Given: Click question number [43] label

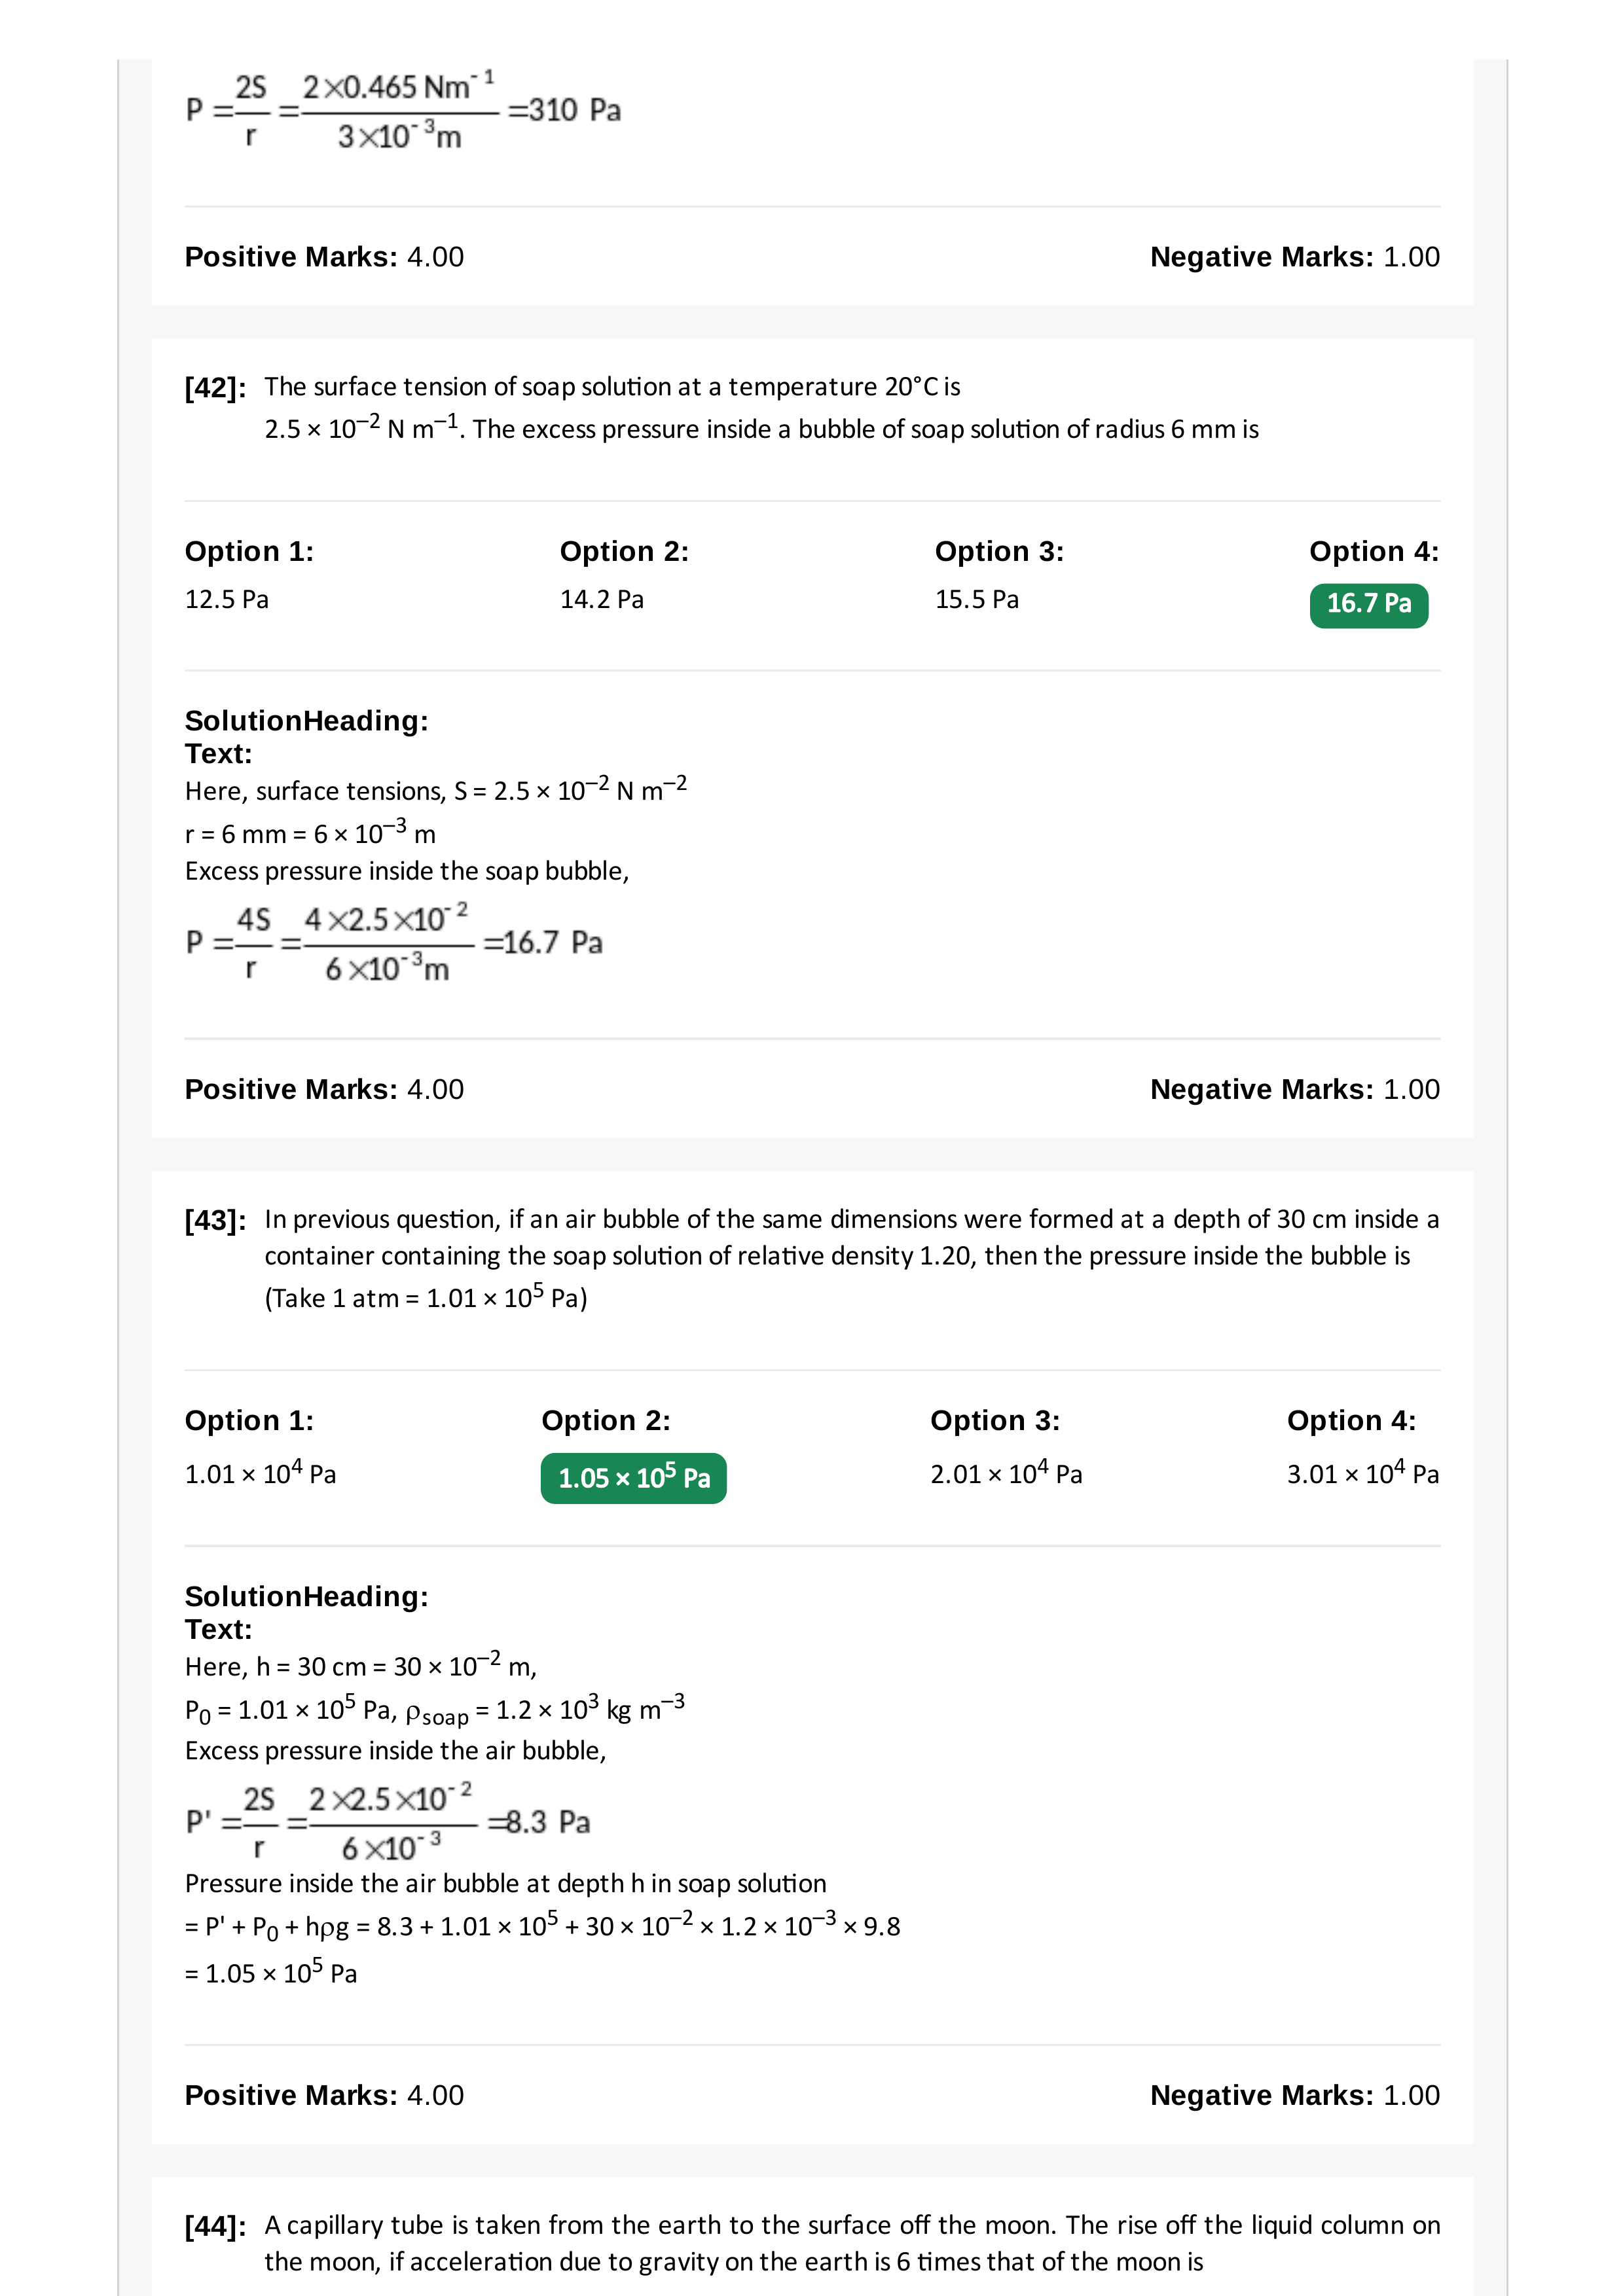Looking at the screenshot, I should [x=215, y=1221].
